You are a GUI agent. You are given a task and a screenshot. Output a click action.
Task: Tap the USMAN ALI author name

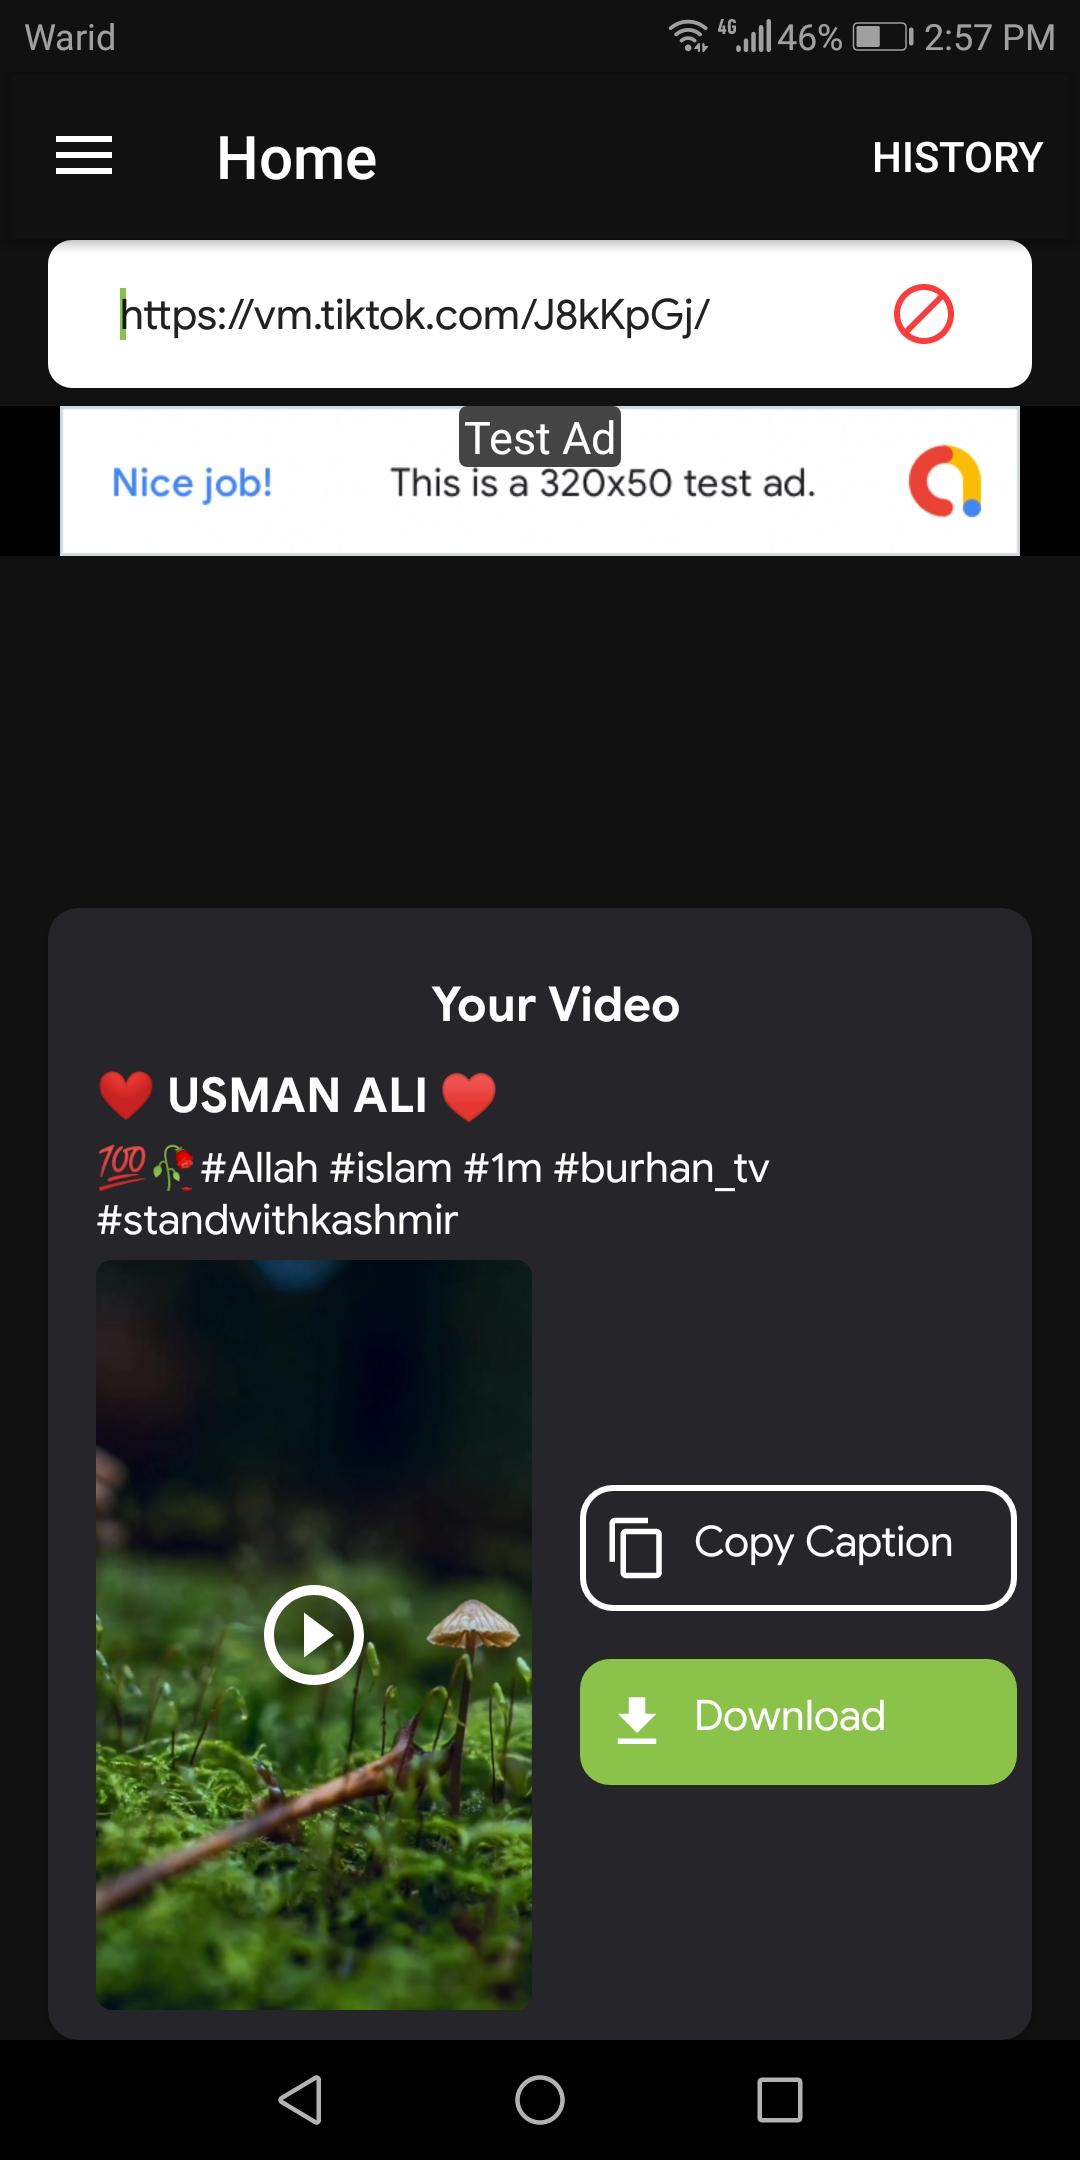tap(297, 1095)
